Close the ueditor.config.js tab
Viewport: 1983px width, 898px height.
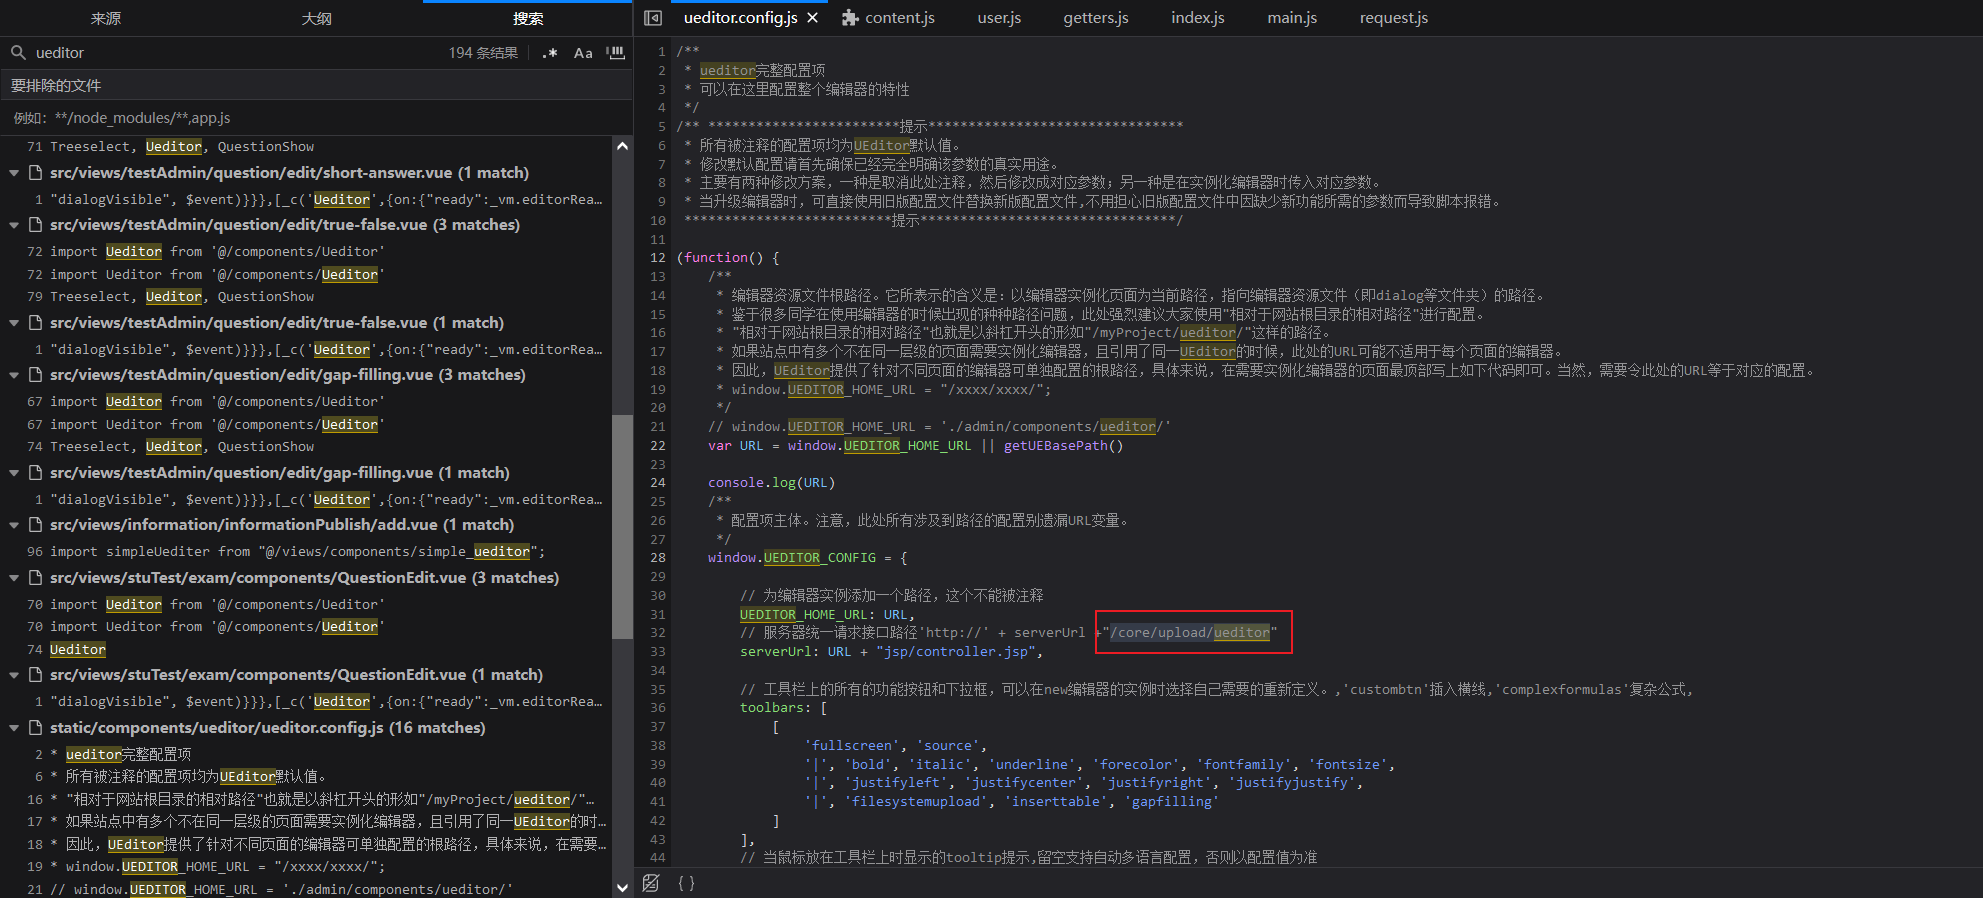(813, 18)
